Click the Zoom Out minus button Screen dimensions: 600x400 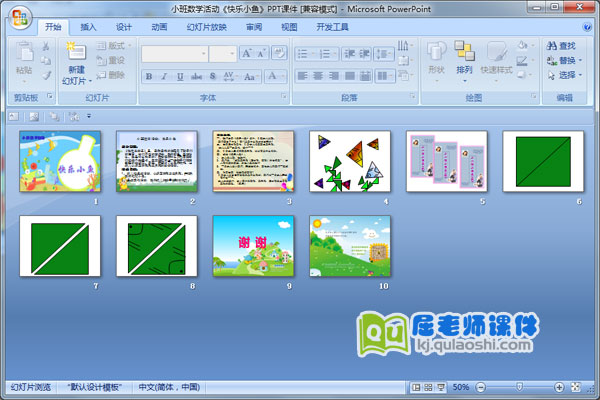click(481, 387)
